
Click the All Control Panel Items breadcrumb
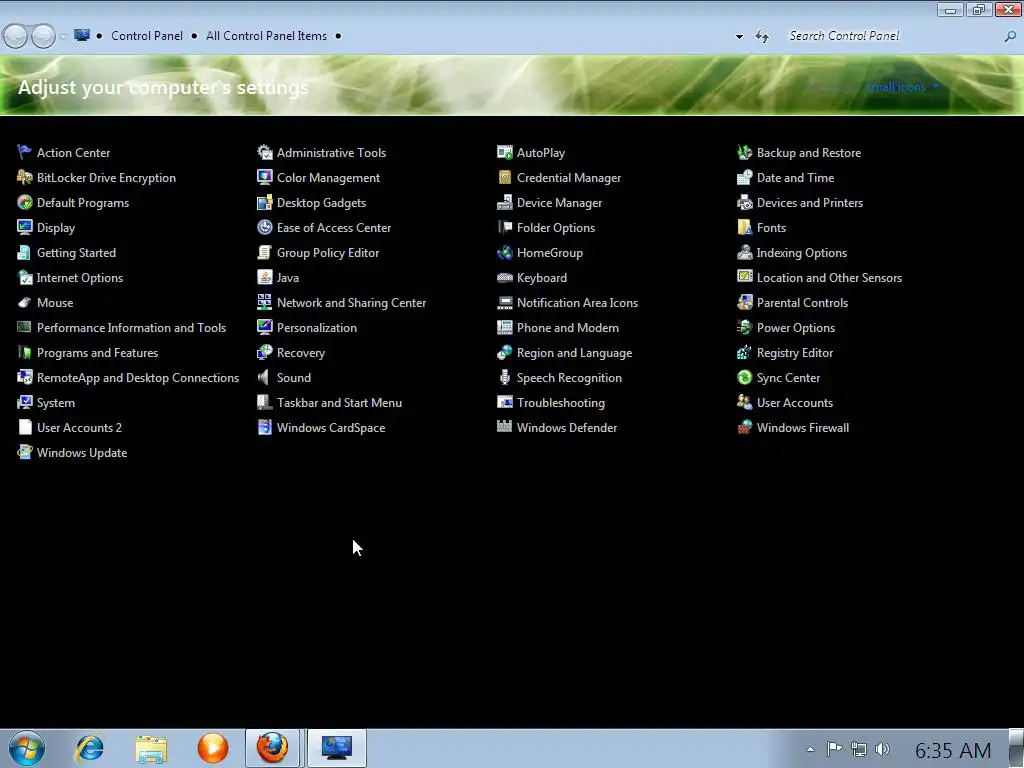(266, 36)
